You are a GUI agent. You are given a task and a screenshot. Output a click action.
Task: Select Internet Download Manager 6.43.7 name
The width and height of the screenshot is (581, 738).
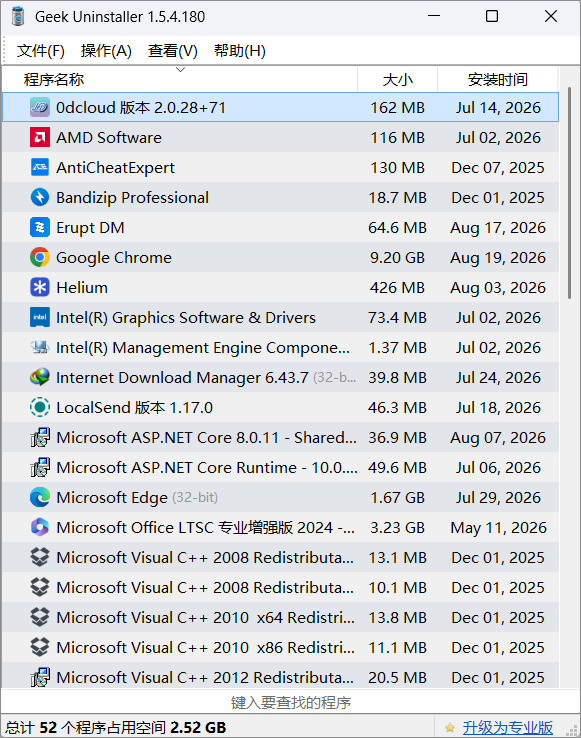(182, 377)
